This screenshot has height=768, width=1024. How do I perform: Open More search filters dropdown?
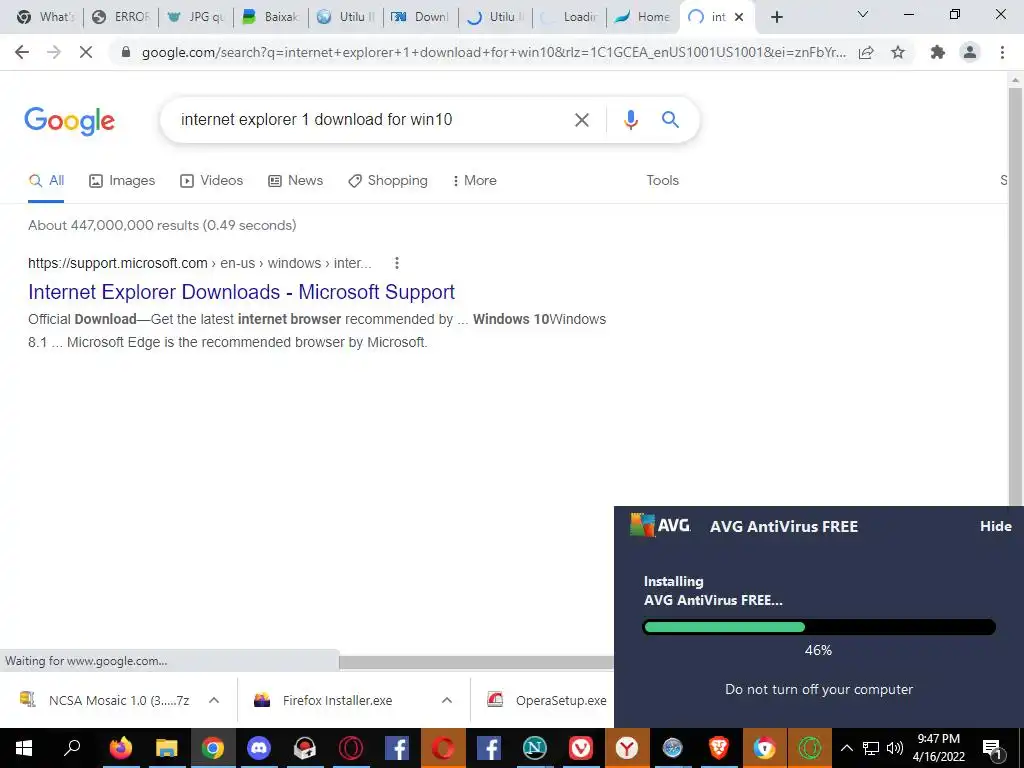(475, 181)
